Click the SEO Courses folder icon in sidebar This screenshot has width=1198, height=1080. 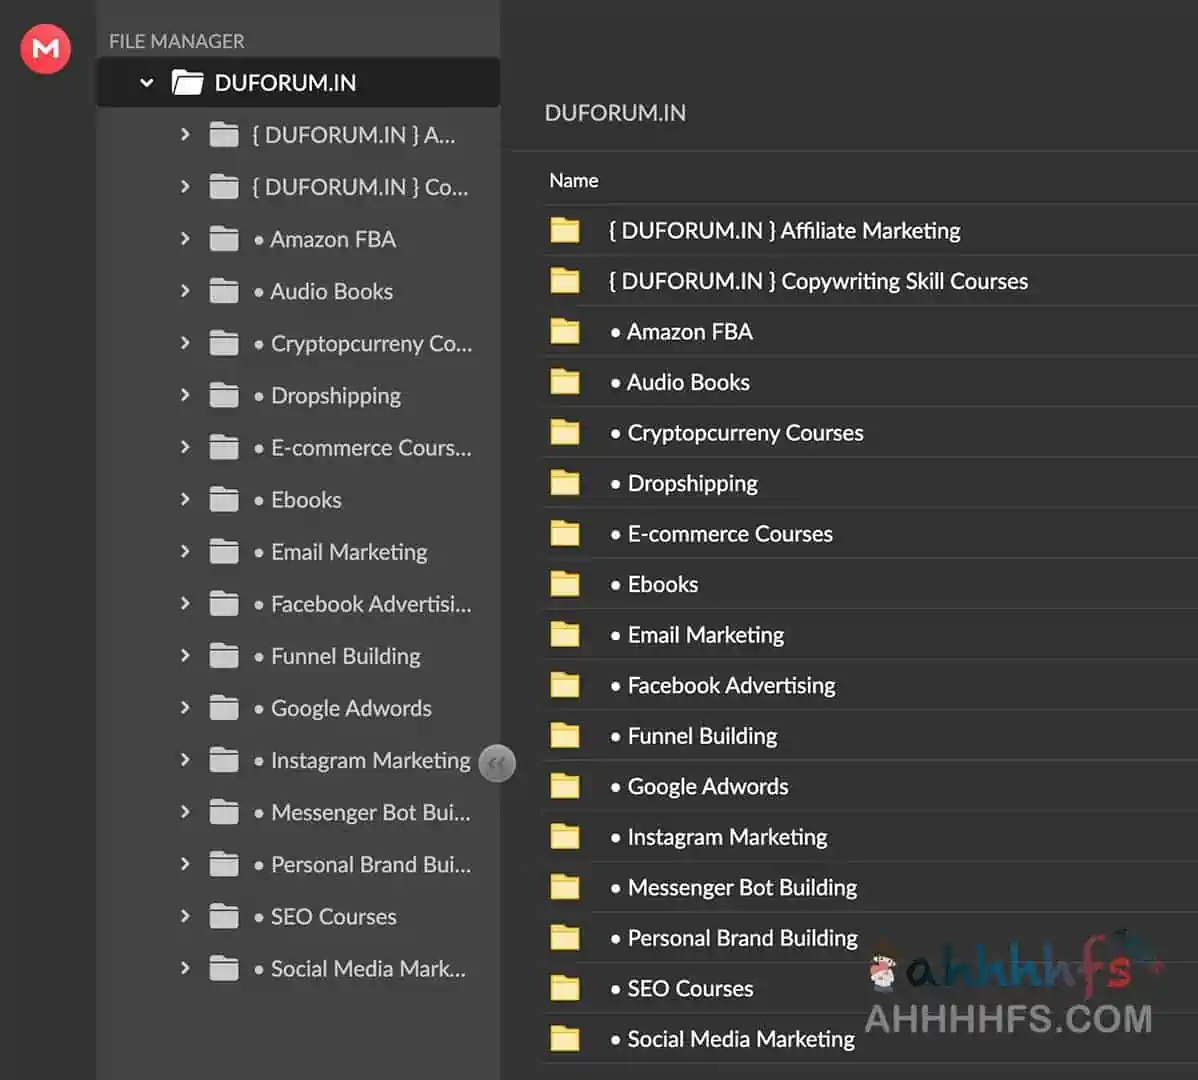224,917
